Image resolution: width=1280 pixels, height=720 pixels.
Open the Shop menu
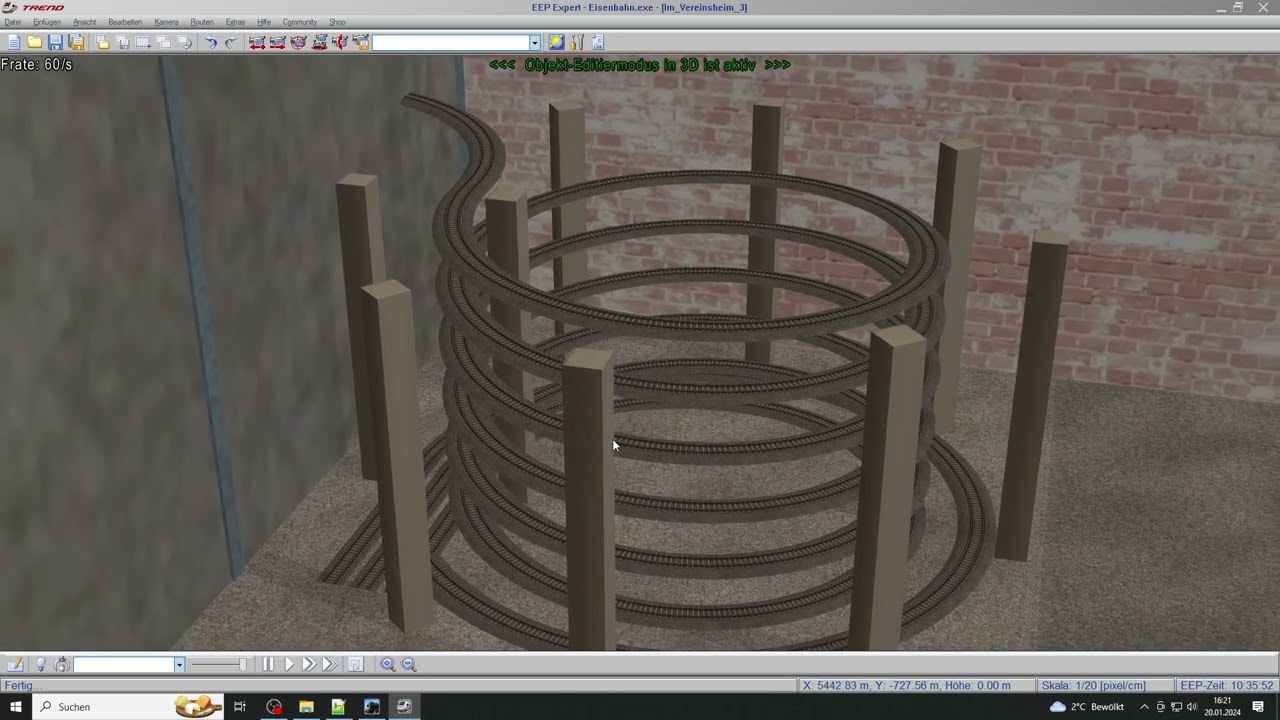coord(338,22)
